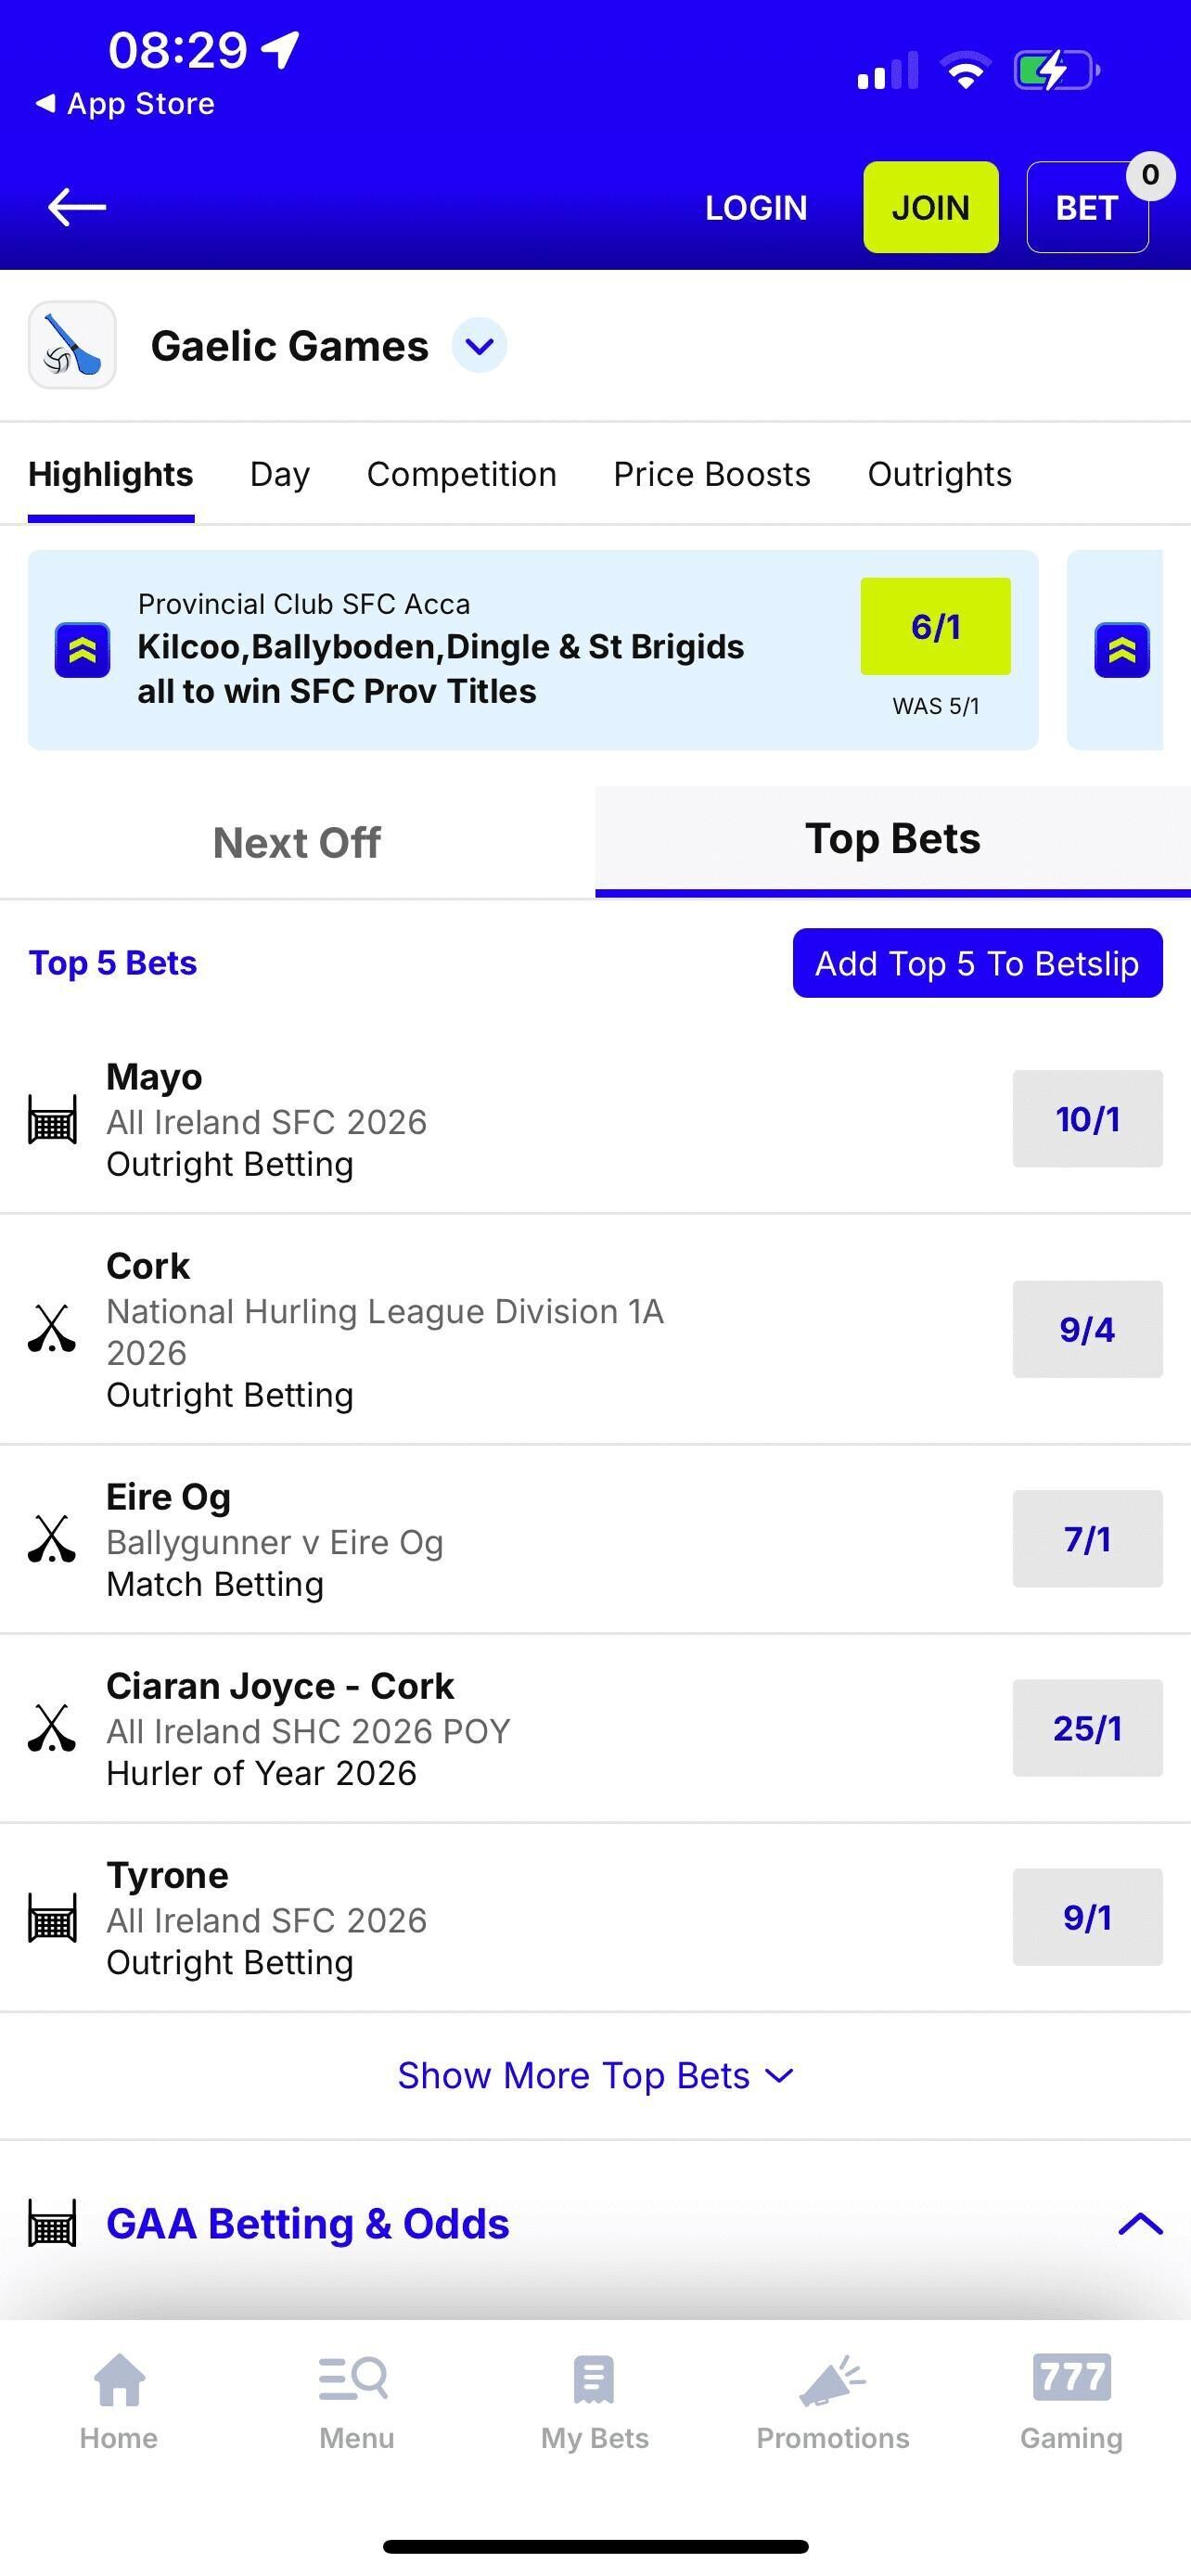Toggle Eire Og 7/1 odds selection
Screen dimensions: 1191x2576
pyautogui.click(x=1087, y=1539)
